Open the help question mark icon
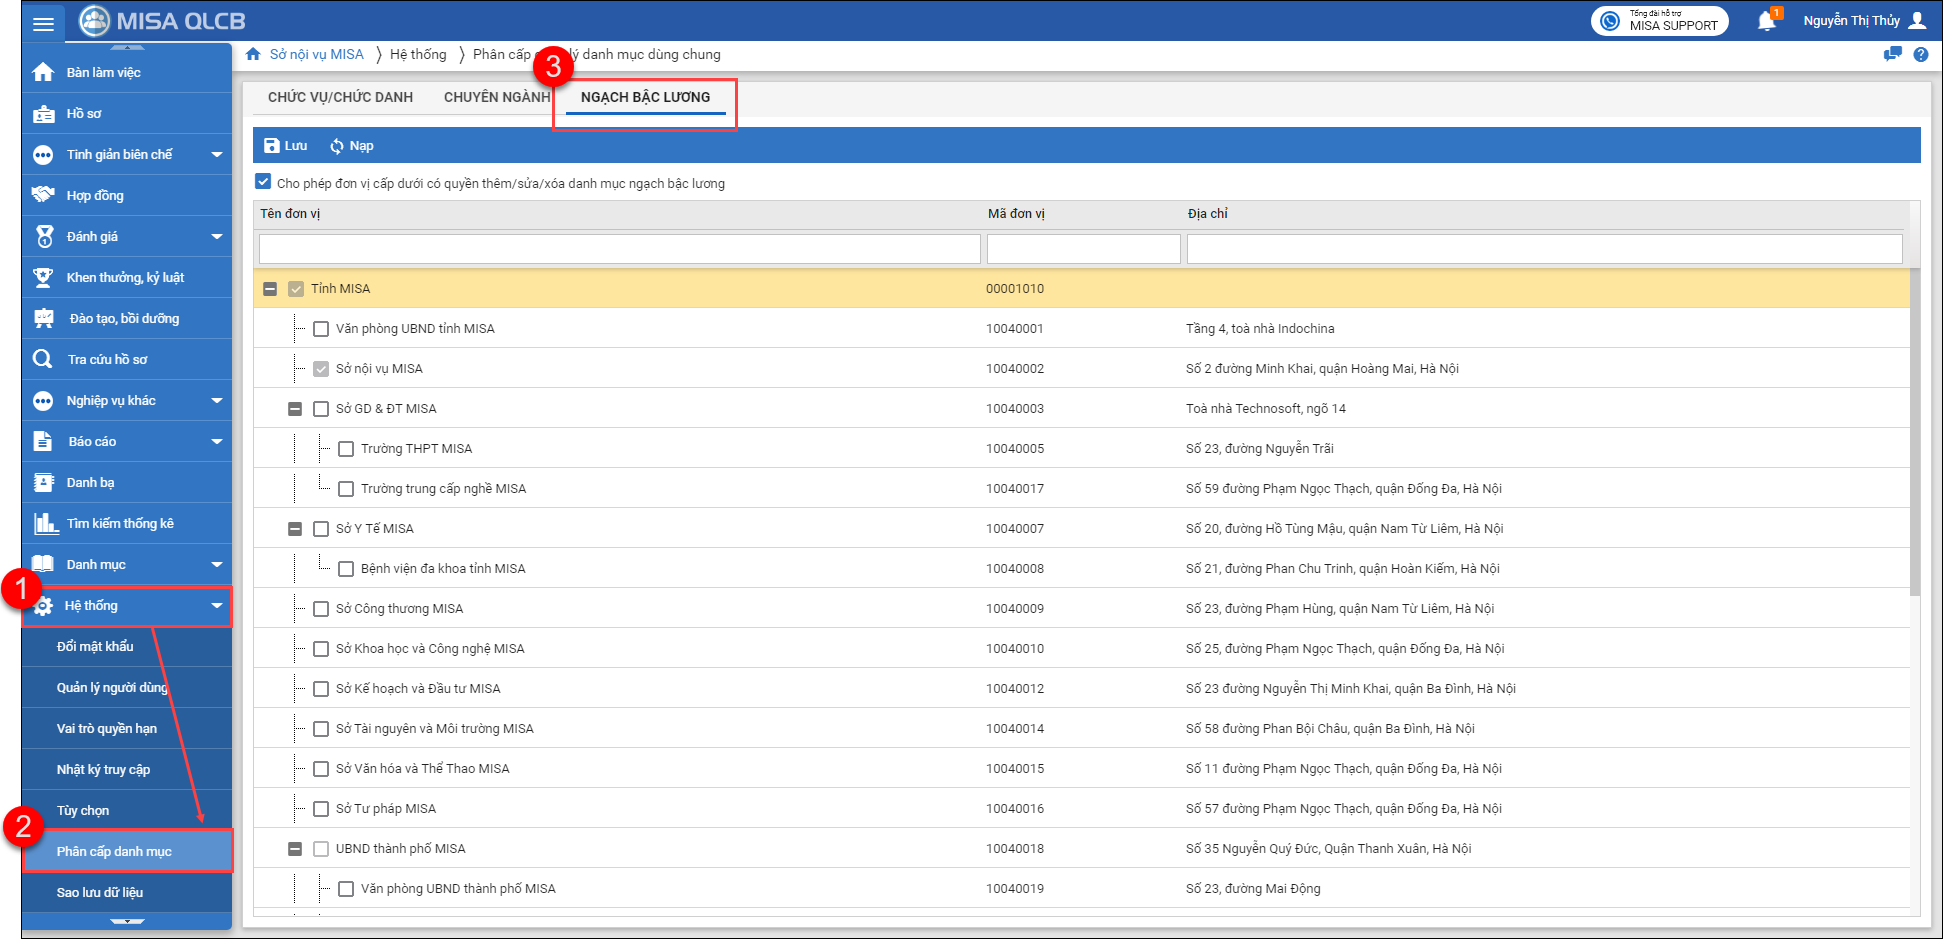 pos(1920,55)
